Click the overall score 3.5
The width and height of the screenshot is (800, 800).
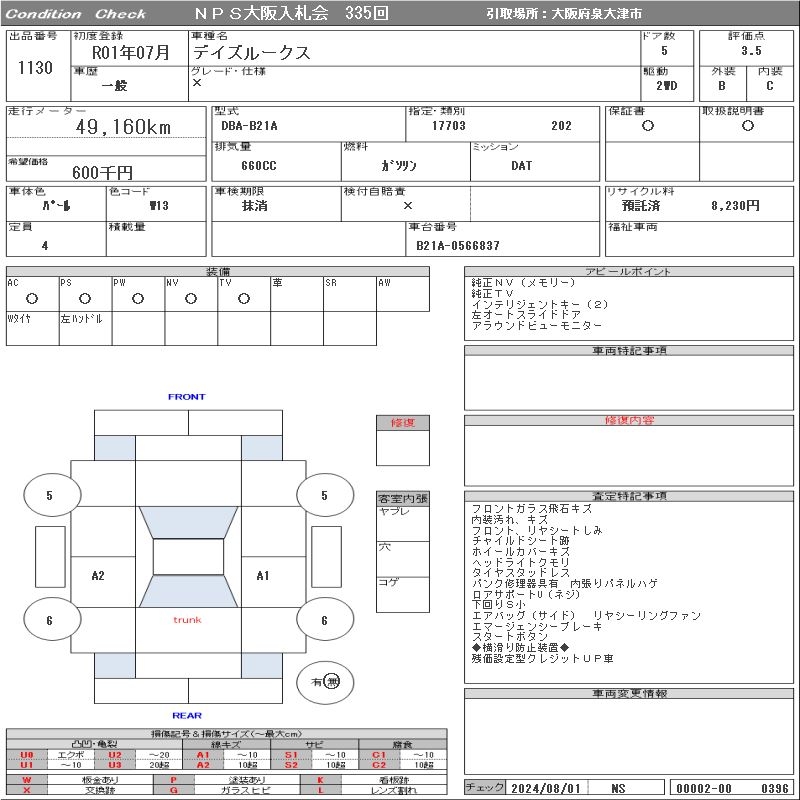pyautogui.click(x=752, y=51)
